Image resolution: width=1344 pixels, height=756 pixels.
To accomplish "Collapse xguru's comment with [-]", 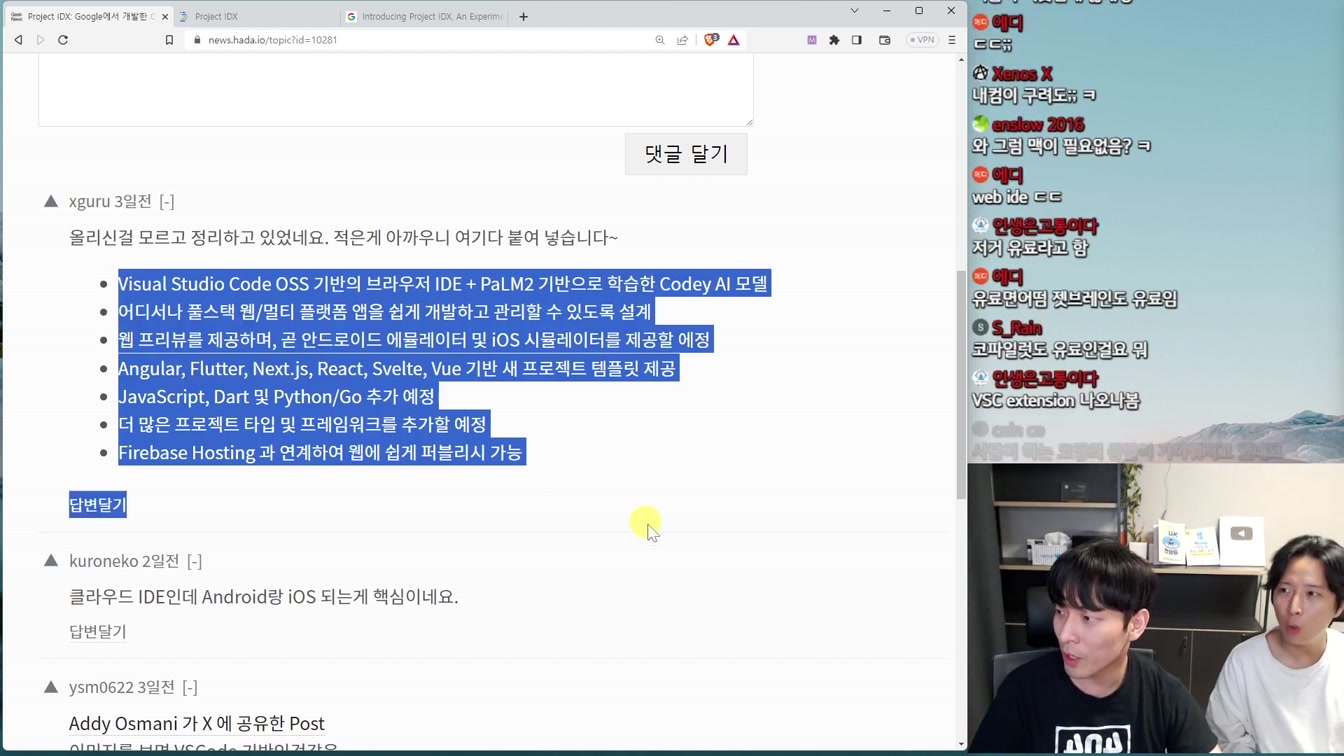I will pos(167,202).
